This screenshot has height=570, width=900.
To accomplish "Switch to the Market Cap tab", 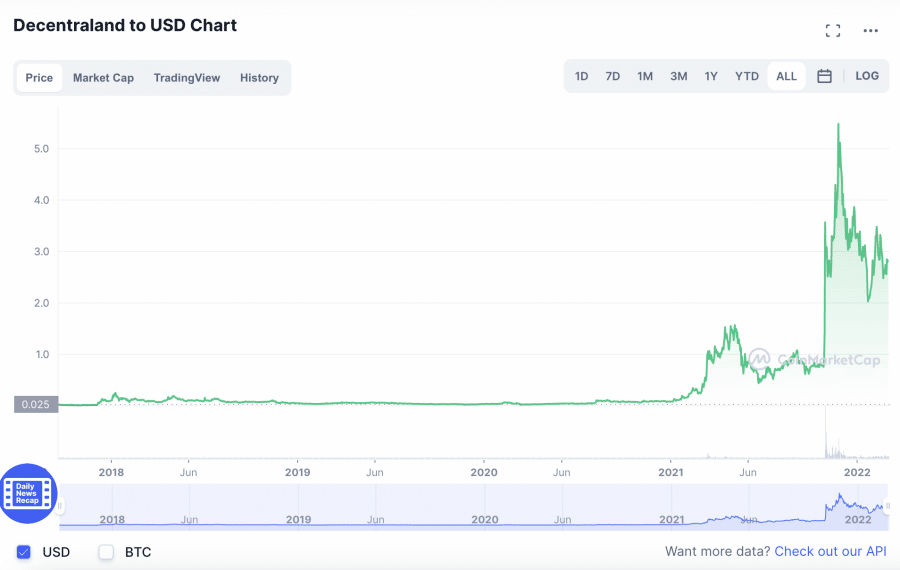I will [x=103, y=78].
